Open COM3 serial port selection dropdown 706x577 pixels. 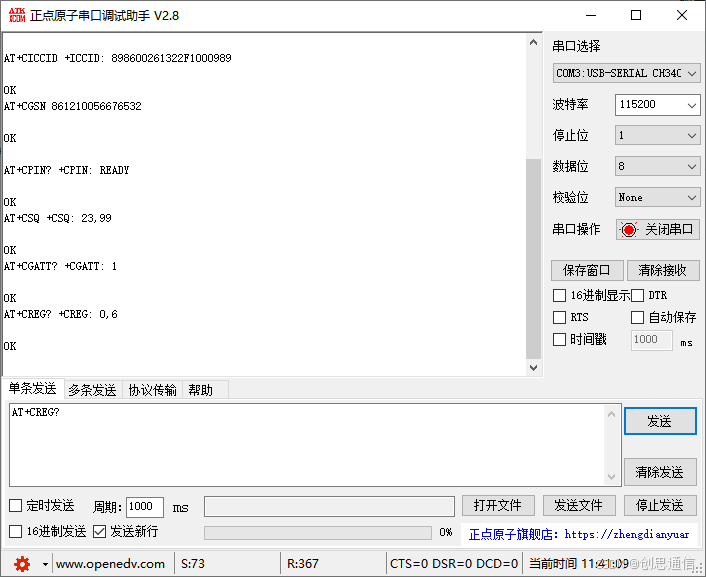click(x=626, y=73)
